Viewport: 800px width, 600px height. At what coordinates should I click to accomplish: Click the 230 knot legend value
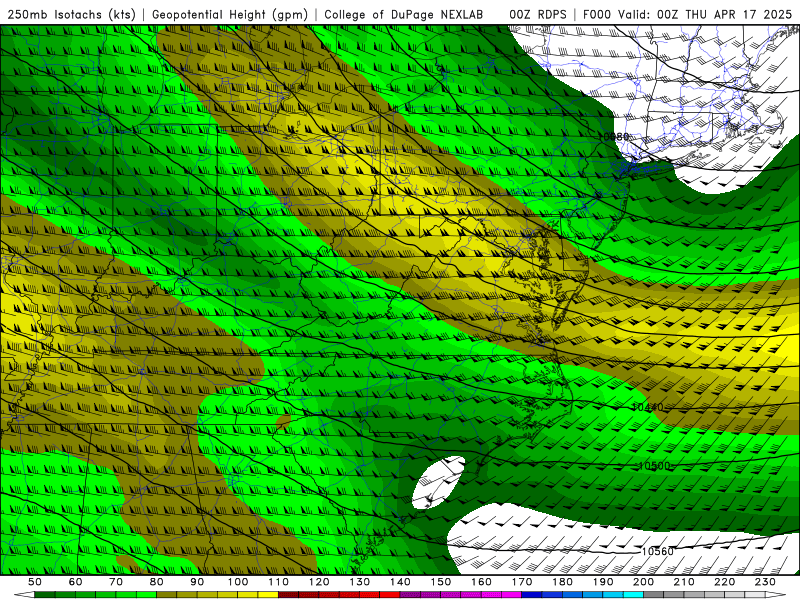(765, 582)
